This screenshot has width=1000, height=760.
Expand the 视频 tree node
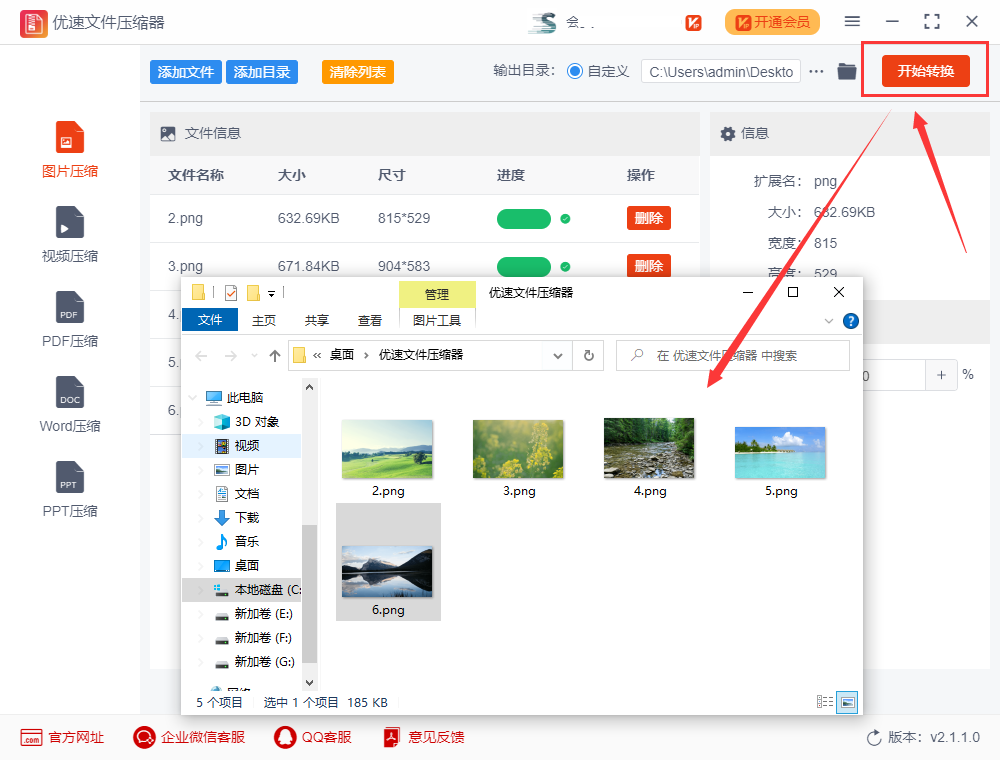[x=201, y=446]
